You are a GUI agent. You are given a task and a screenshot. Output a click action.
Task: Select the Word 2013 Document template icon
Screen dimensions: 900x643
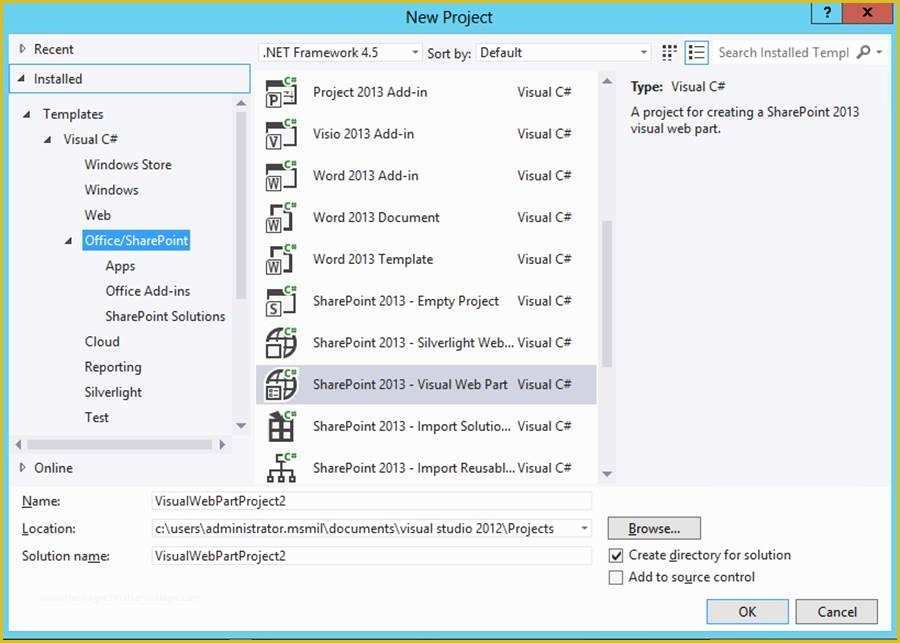[x=281, y=218]
